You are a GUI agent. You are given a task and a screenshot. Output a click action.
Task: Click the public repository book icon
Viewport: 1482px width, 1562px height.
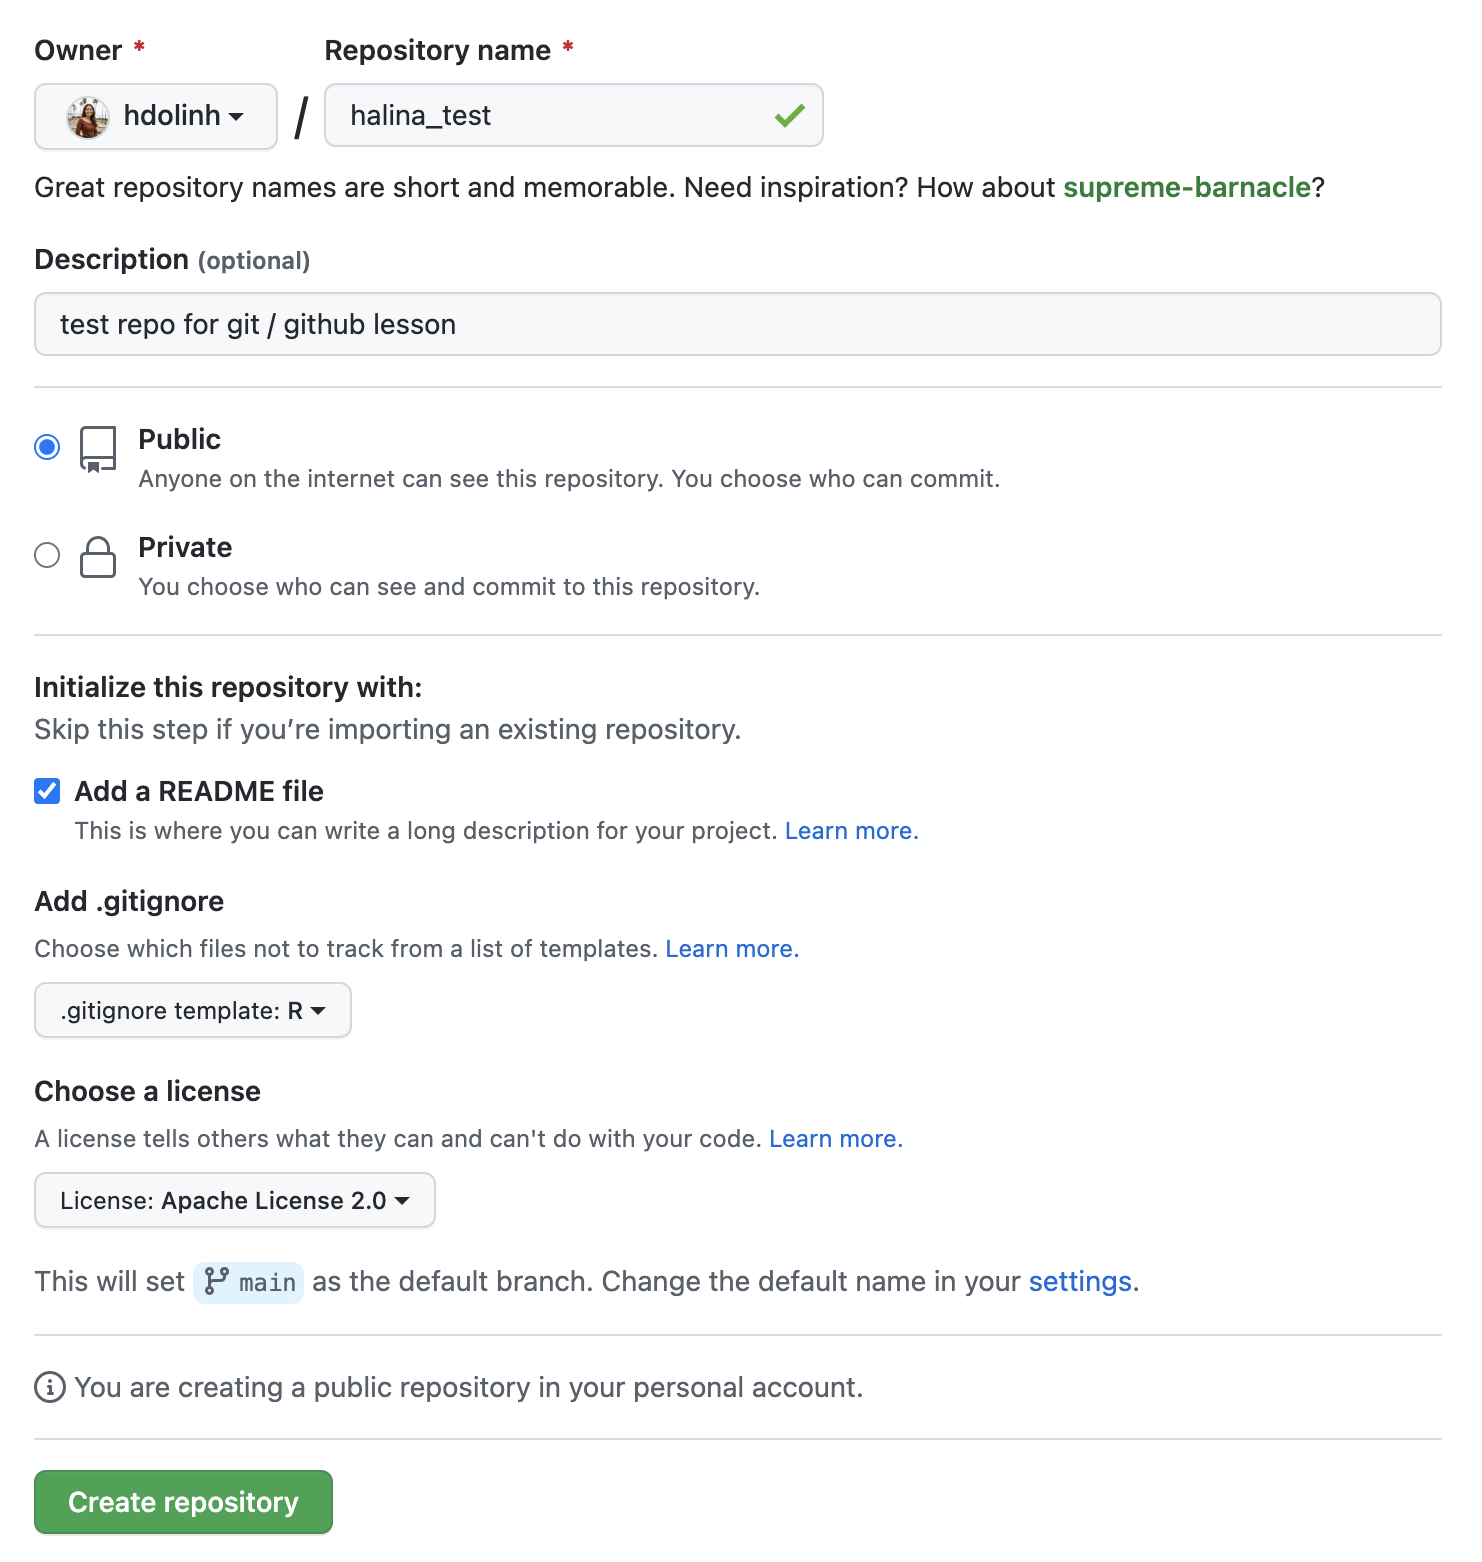(98, 449)
